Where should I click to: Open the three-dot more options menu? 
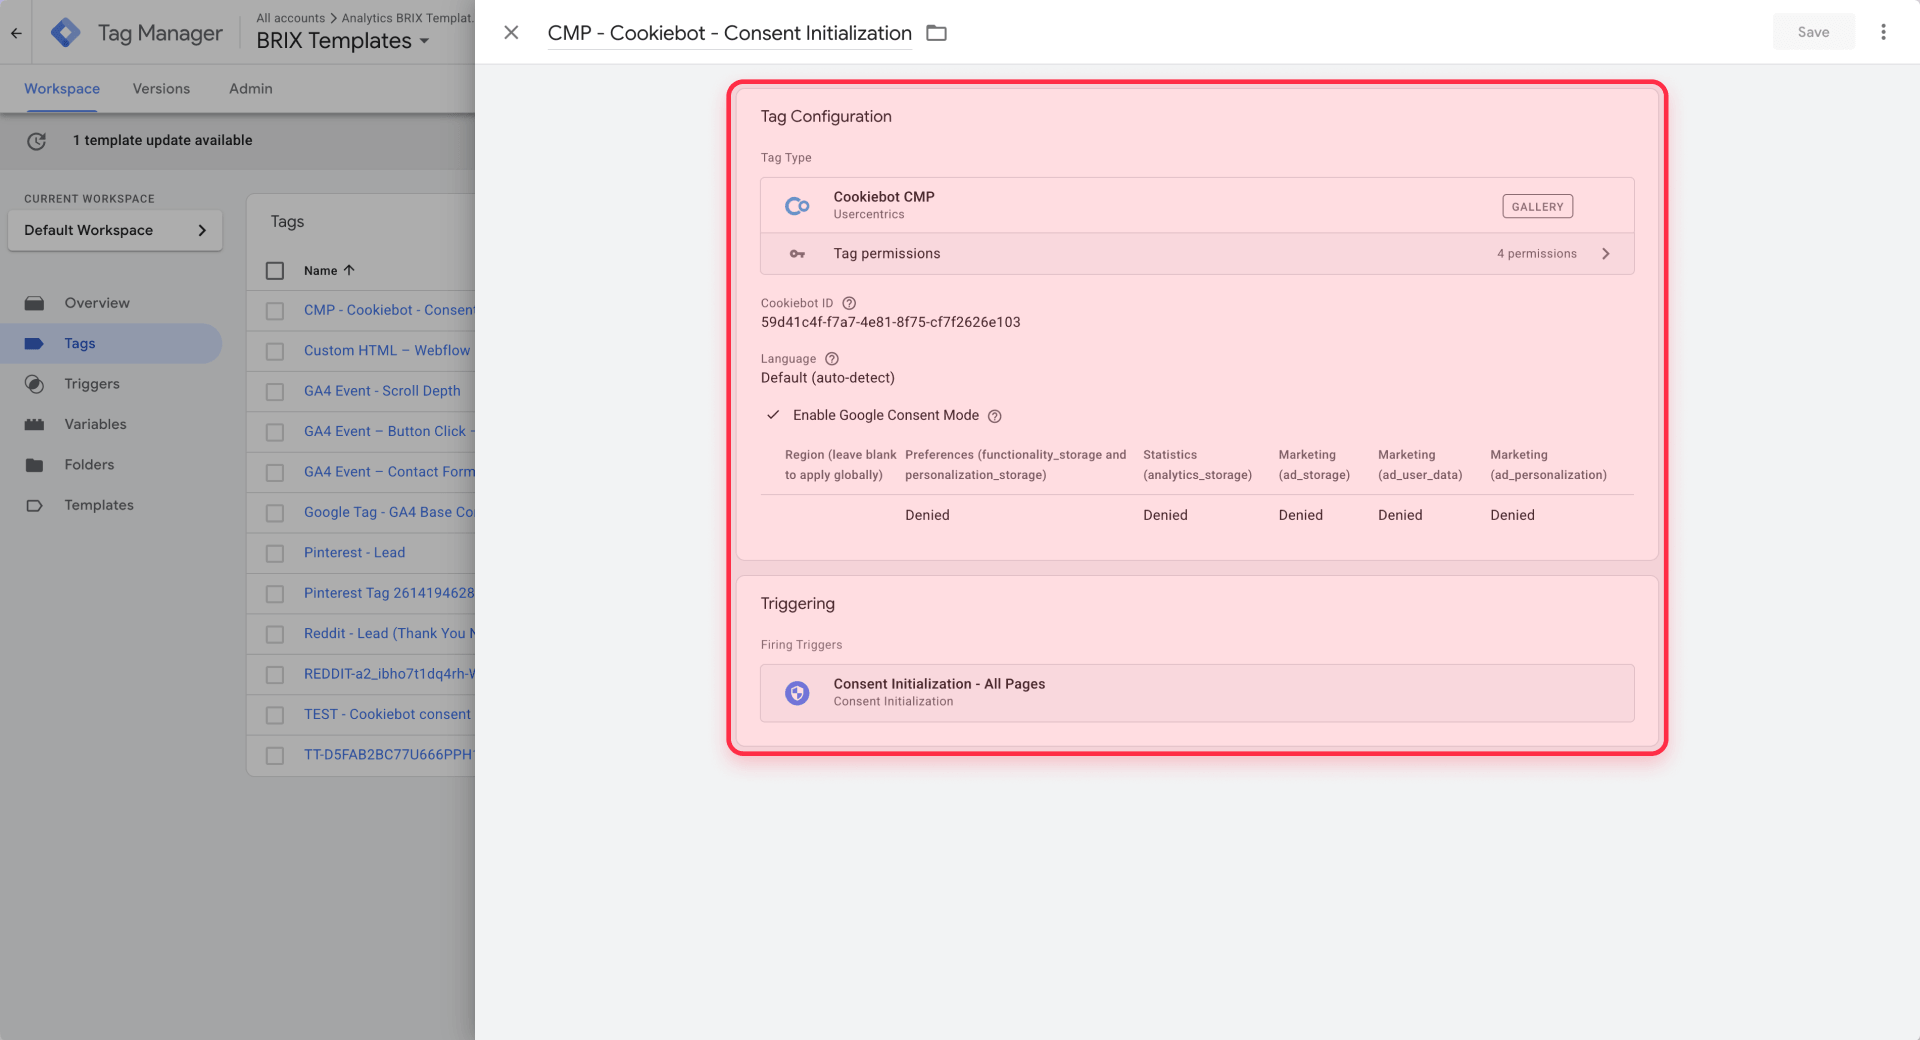[x=1883, y=32]
